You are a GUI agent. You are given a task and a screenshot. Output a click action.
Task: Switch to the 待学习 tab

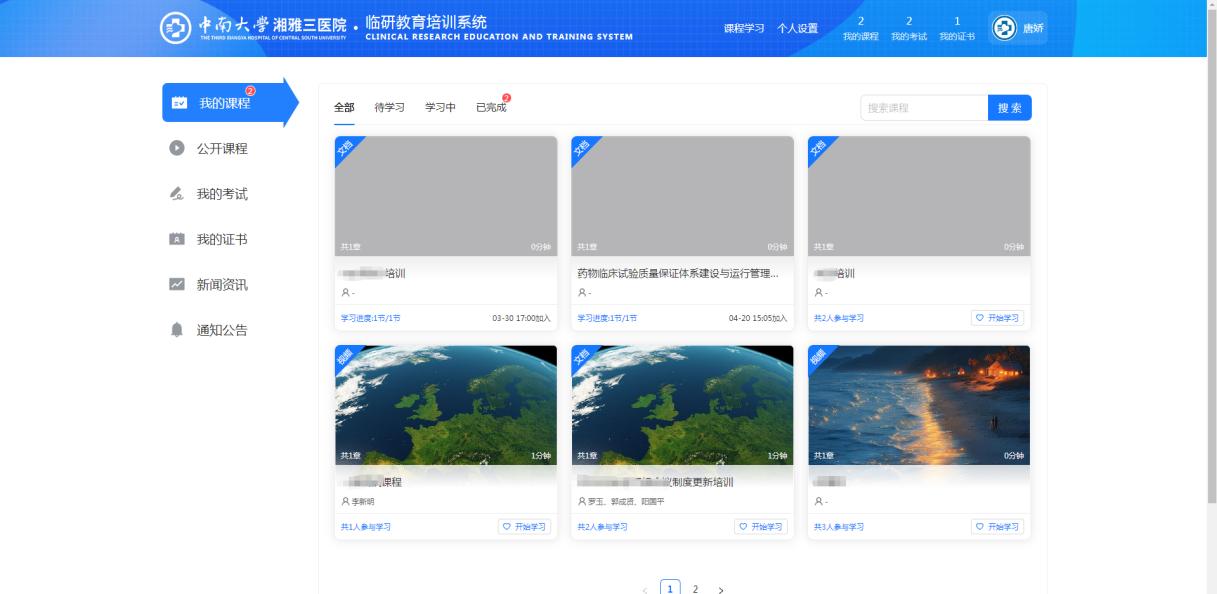pos(389,108)
